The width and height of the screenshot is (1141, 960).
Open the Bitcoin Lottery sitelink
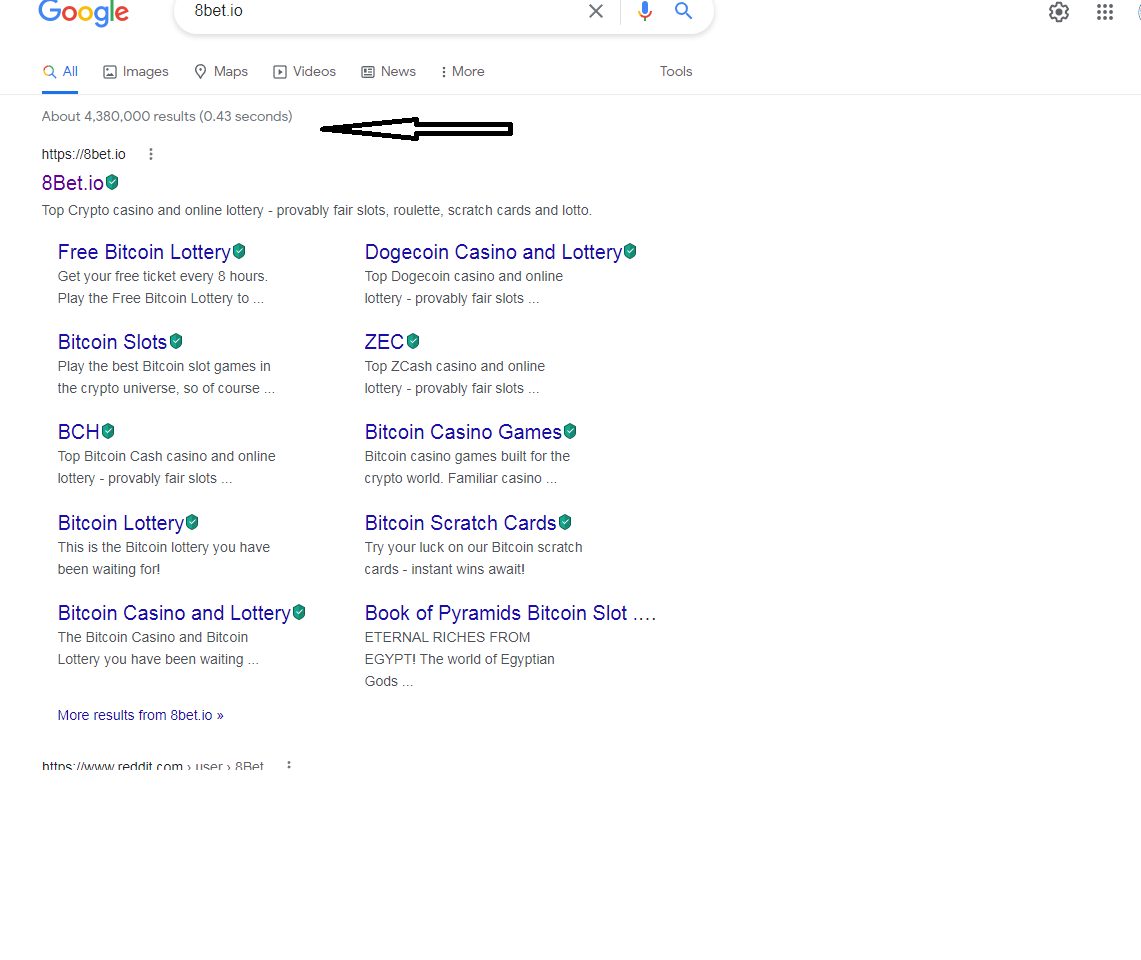click(x=121, y=523)
